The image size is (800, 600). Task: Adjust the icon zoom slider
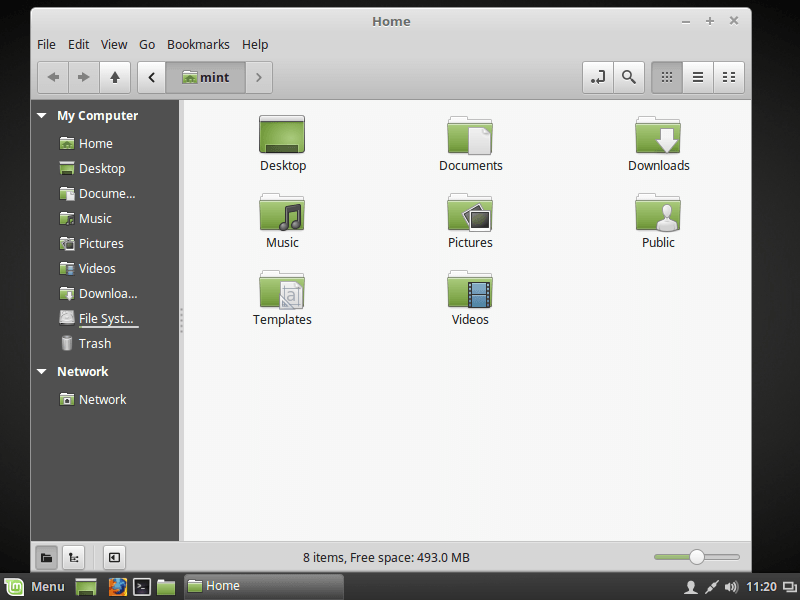(696, 557)
